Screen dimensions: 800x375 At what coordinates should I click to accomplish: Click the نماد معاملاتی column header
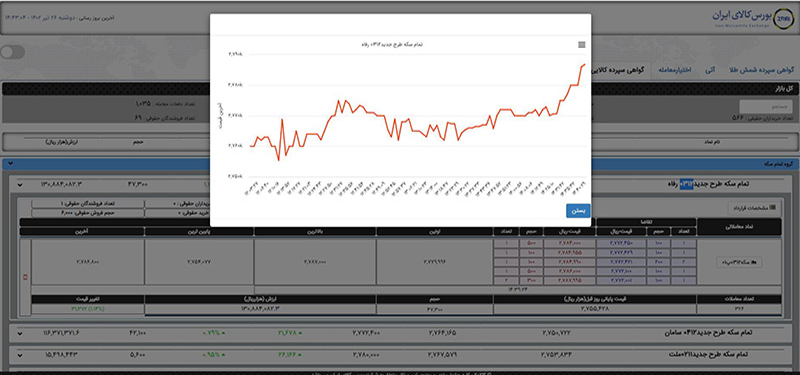pos(739,227)
